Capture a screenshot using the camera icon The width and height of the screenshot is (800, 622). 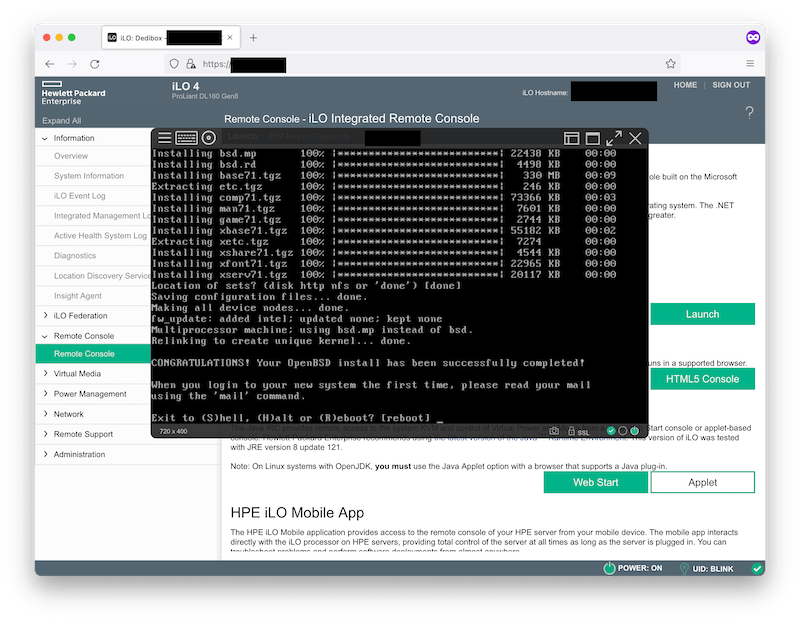point(553,430)
